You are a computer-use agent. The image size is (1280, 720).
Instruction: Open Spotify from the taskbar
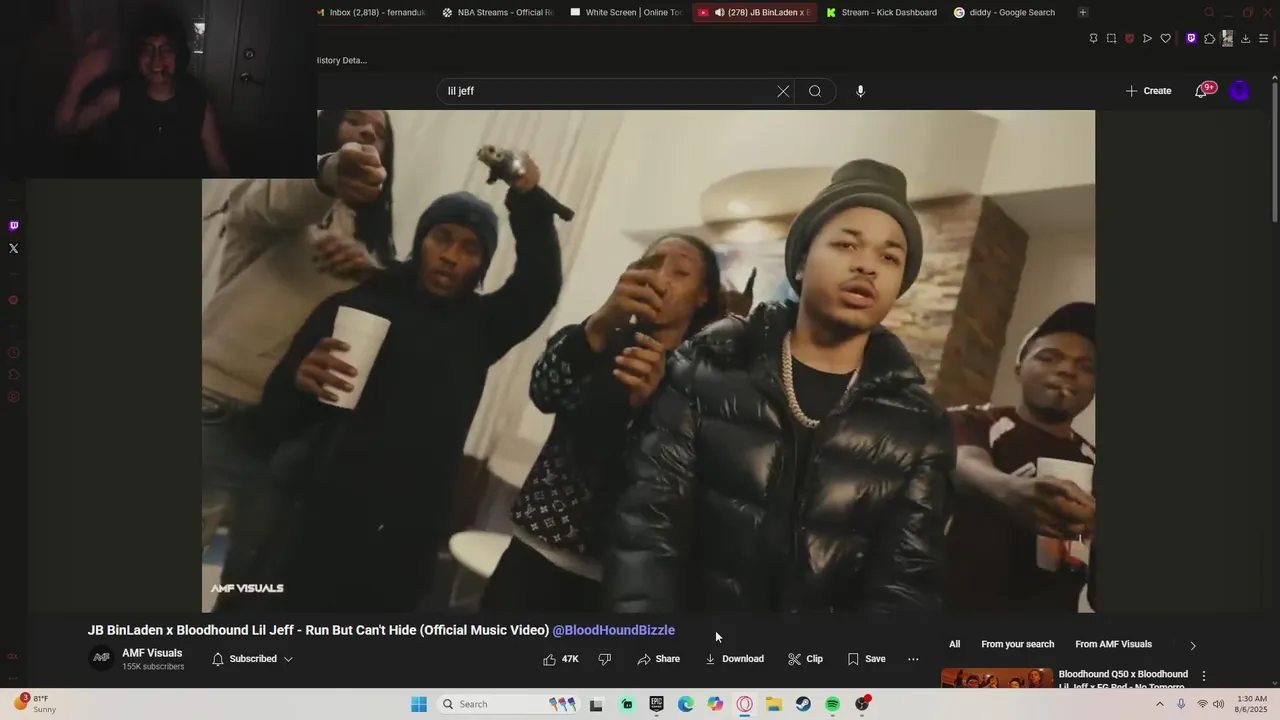click(x=832, y=704)
